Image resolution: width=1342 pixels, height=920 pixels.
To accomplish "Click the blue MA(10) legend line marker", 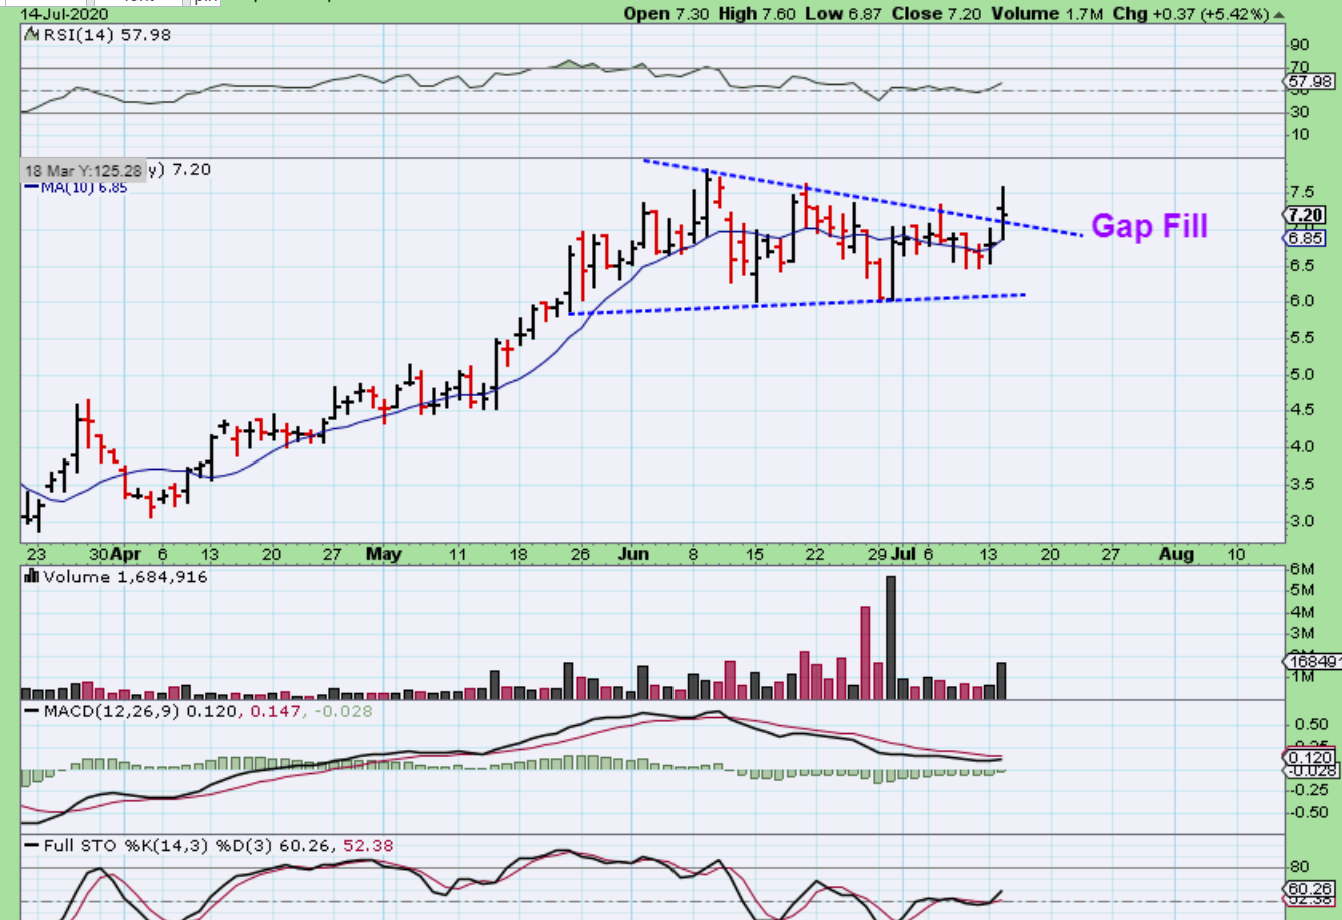I will (x=32, y=187).
